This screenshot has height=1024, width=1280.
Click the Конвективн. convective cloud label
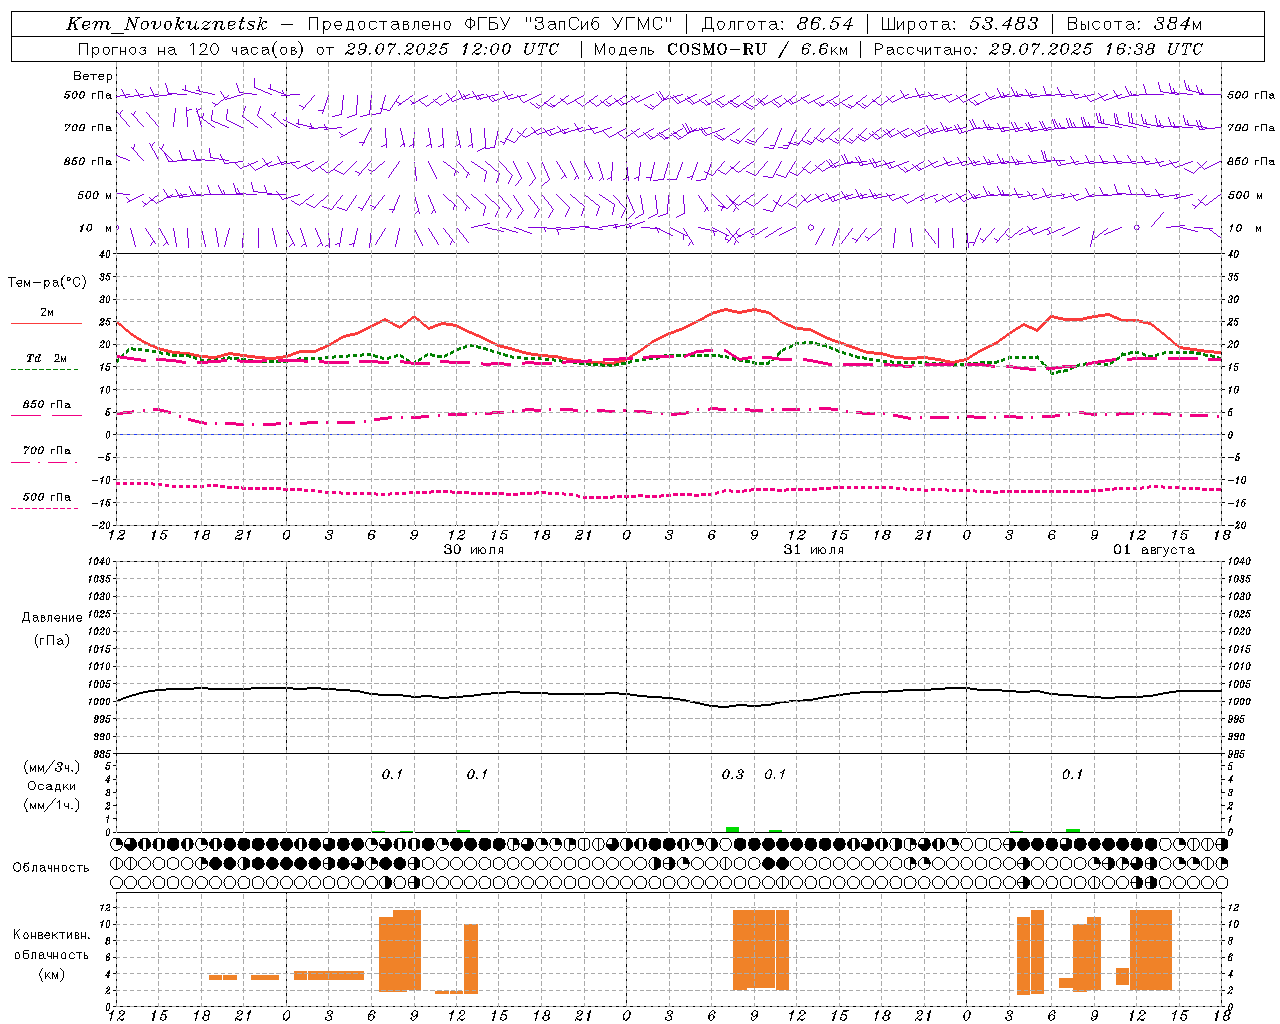tap(52, 935)
